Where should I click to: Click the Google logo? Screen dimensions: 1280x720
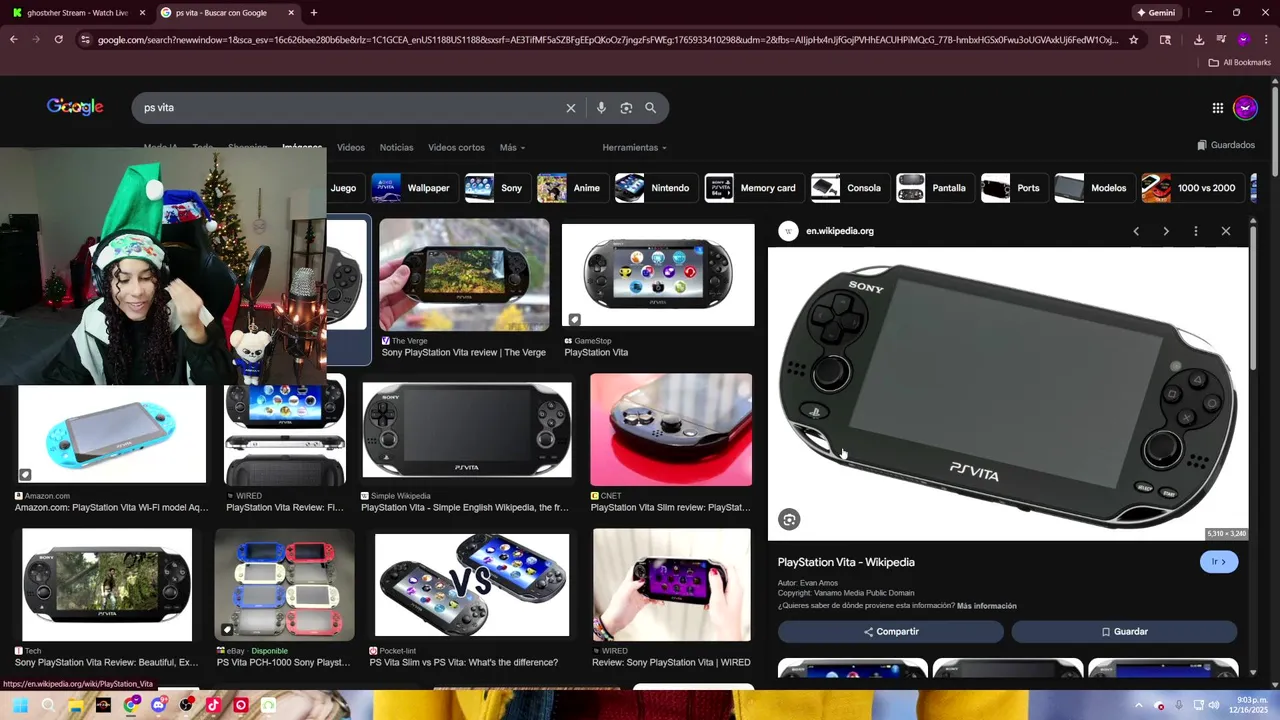coord(75,107)
